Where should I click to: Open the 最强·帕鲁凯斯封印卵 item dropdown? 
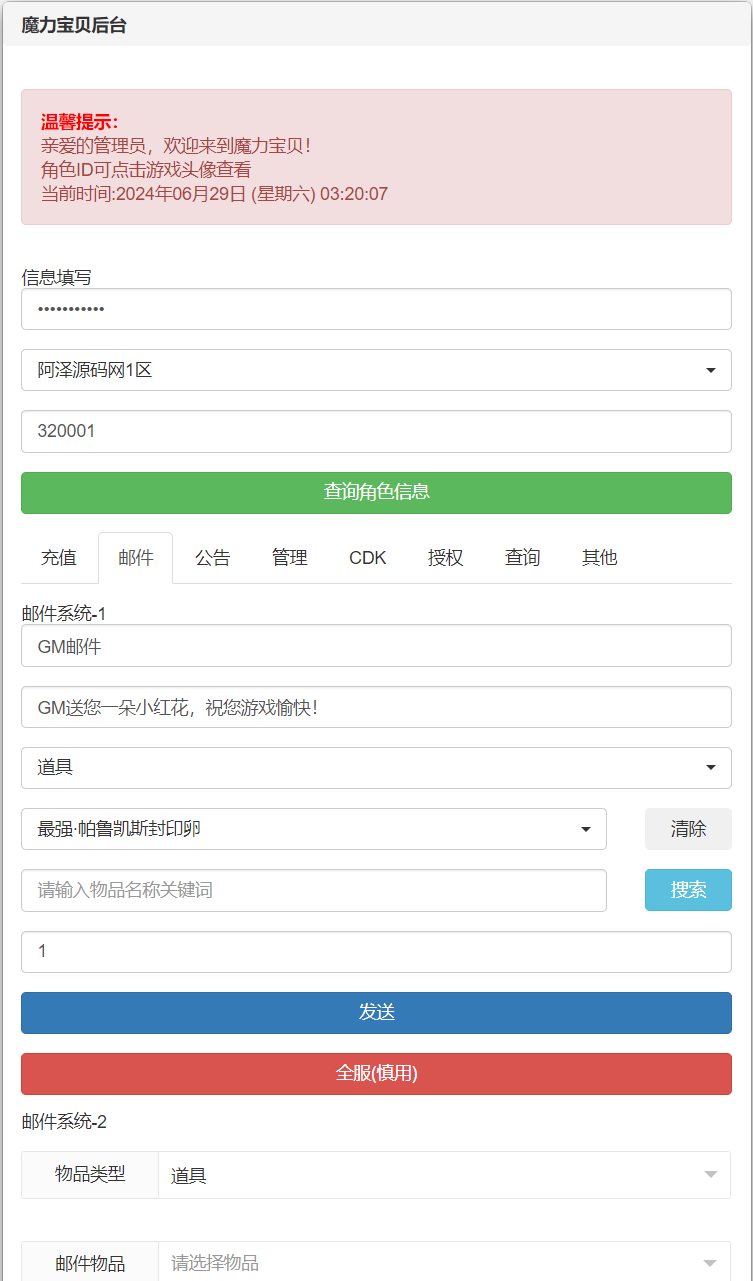314,829
